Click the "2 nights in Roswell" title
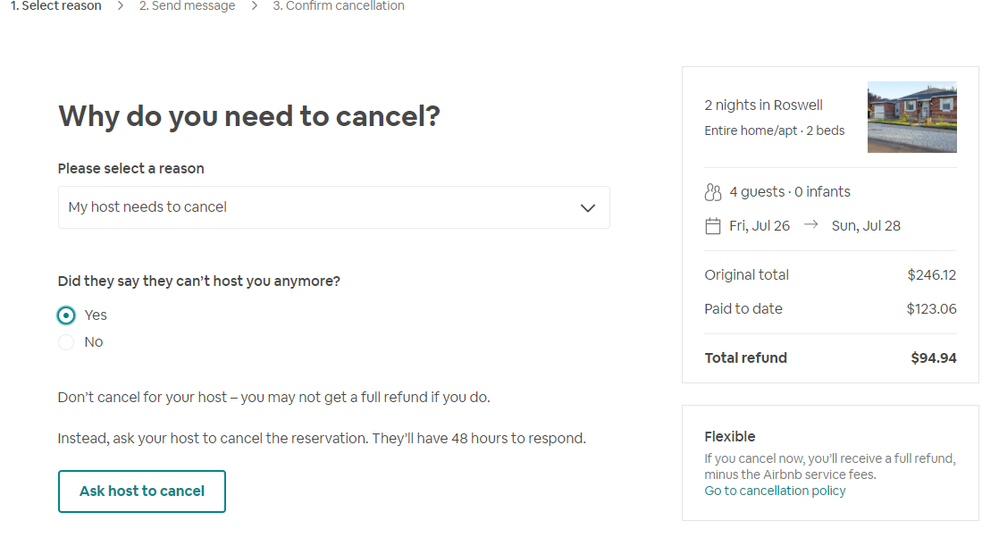999x538 pixels. (763, 105)
